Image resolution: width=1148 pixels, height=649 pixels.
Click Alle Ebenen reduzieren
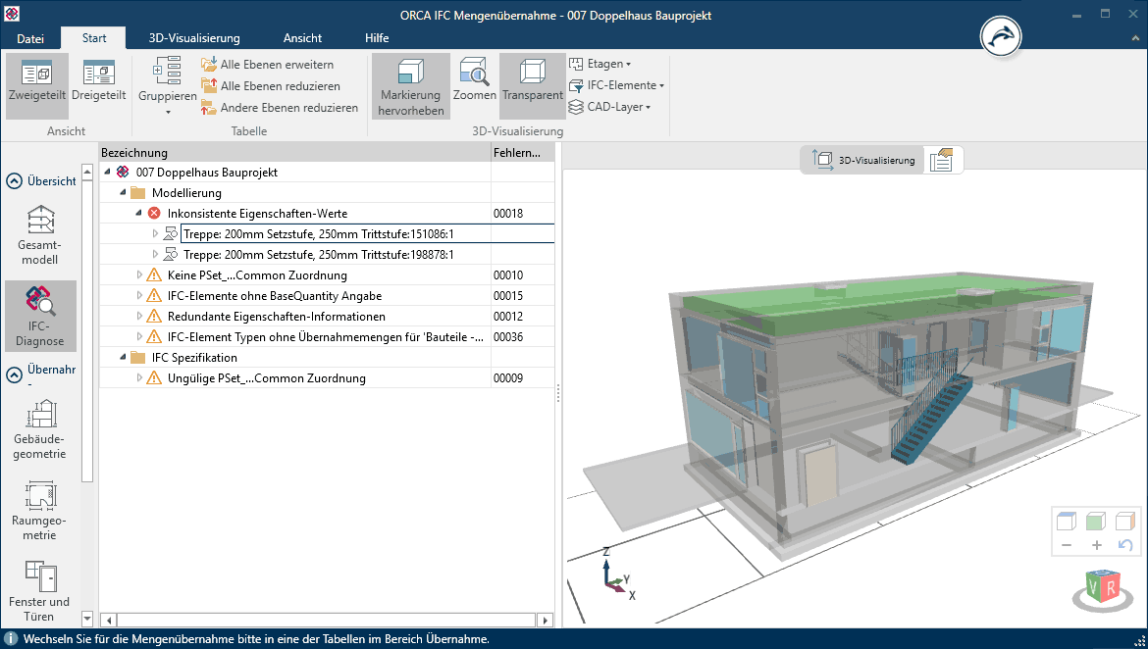[x=271, y=86]
